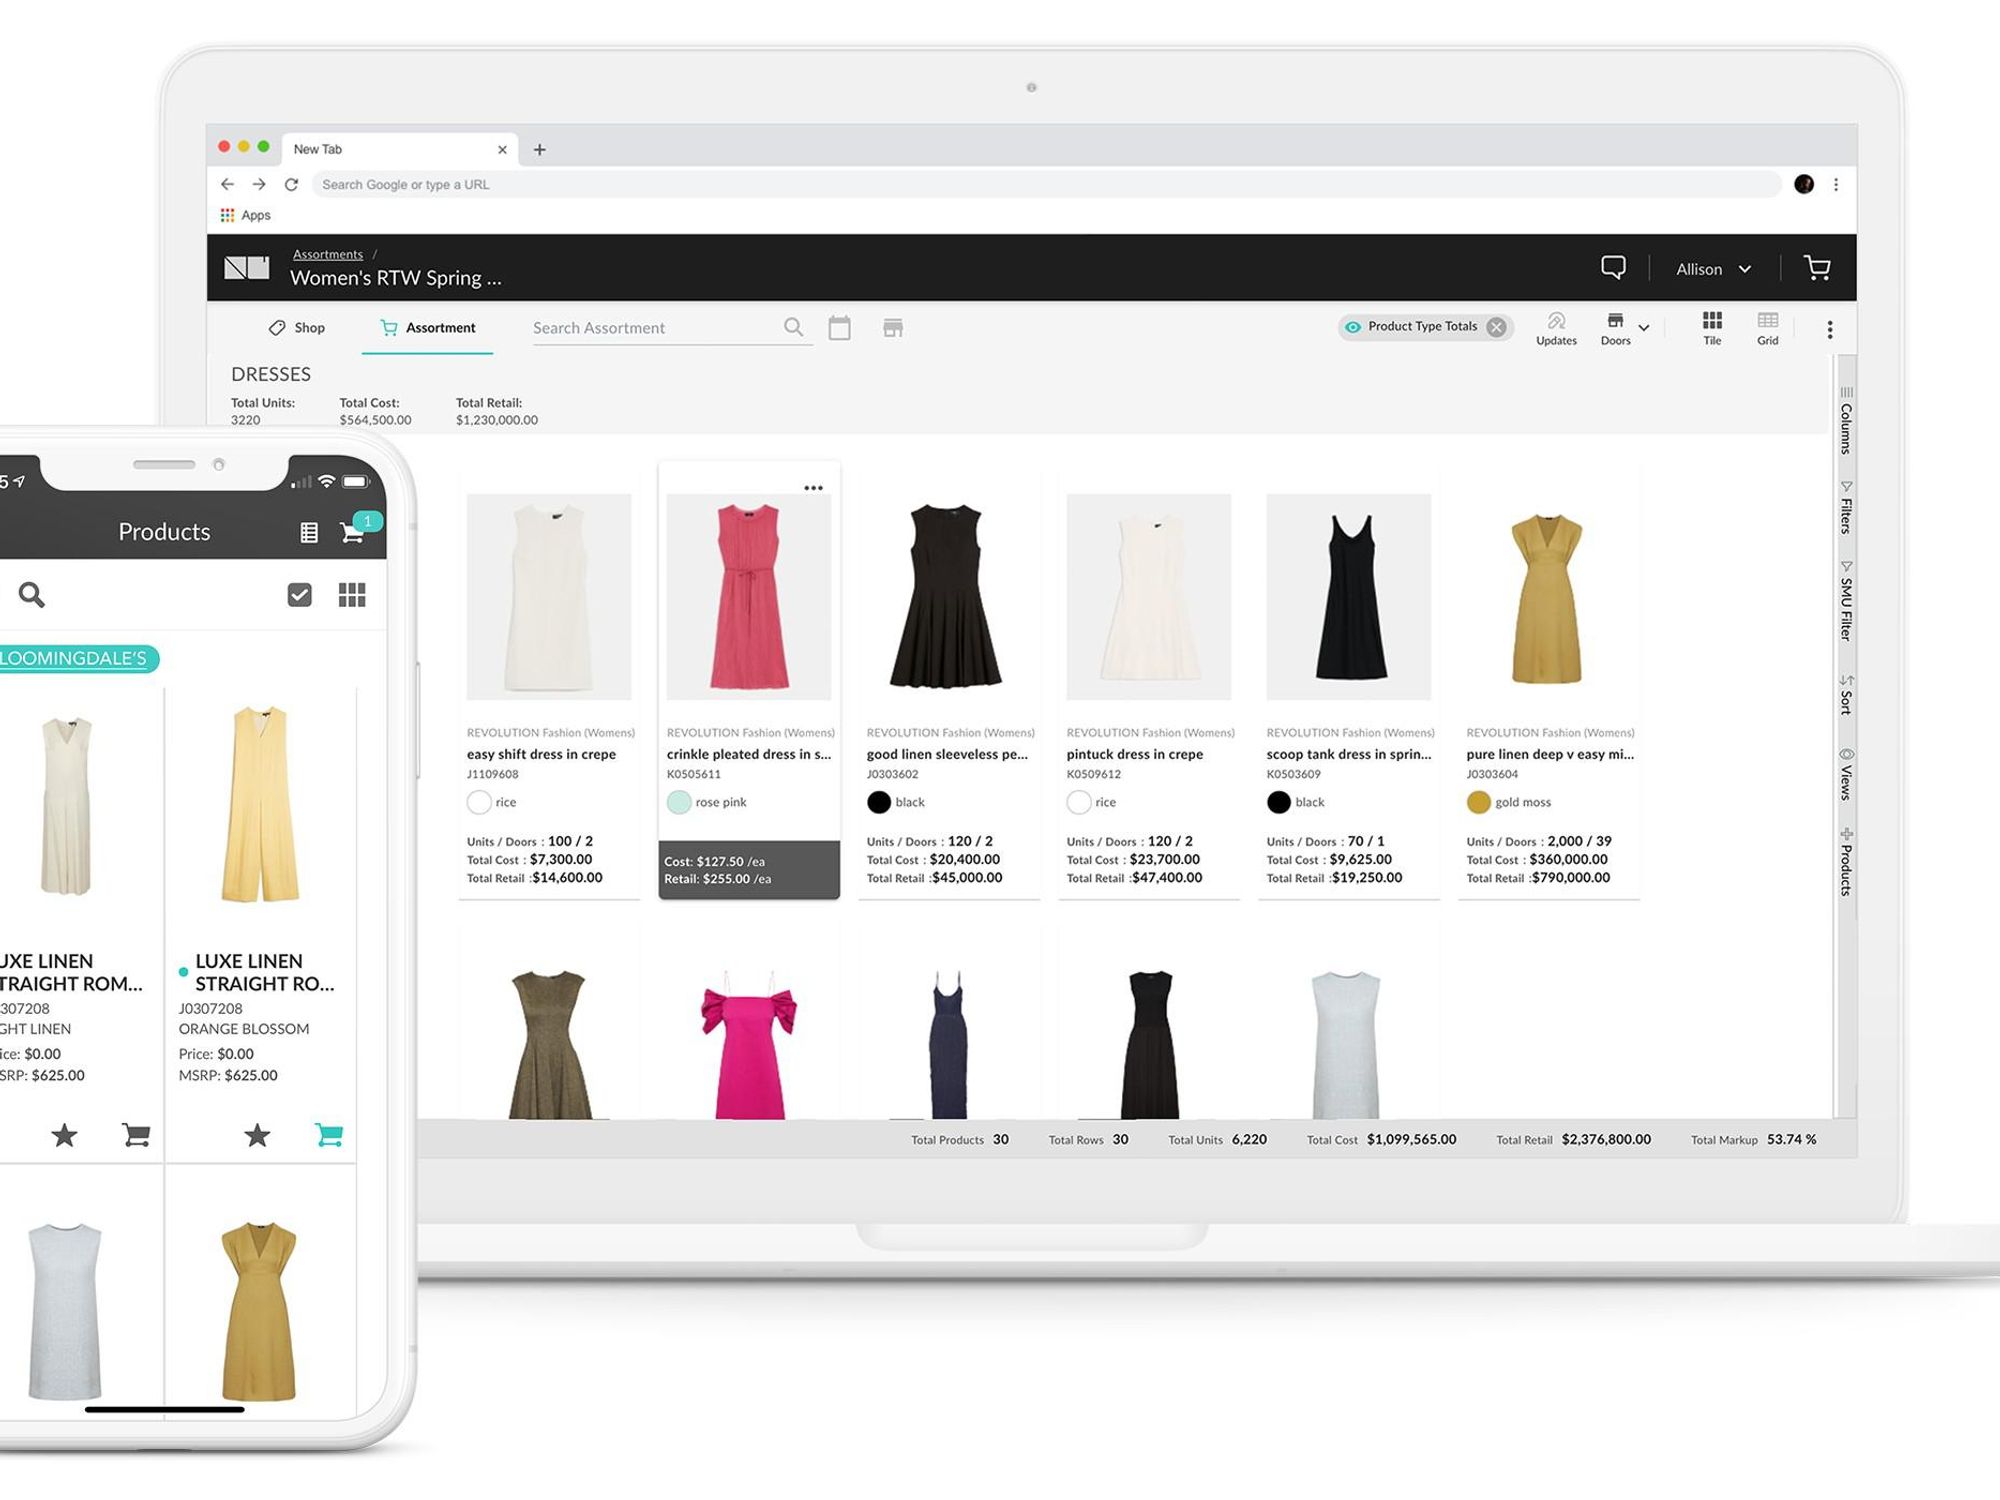
Task: Switch to Tile view
Action: (x=1711, y=326)
